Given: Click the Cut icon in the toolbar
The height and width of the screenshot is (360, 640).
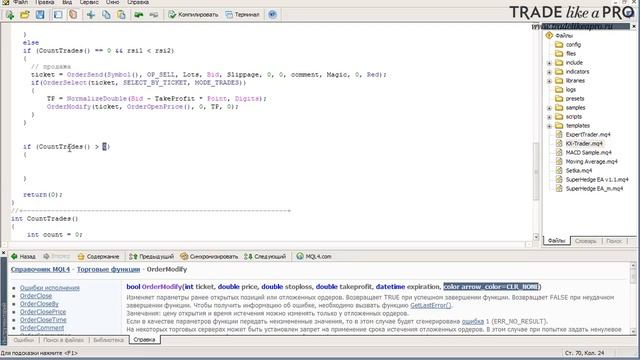Looking at the screenshot, I should tap(91, 15).
